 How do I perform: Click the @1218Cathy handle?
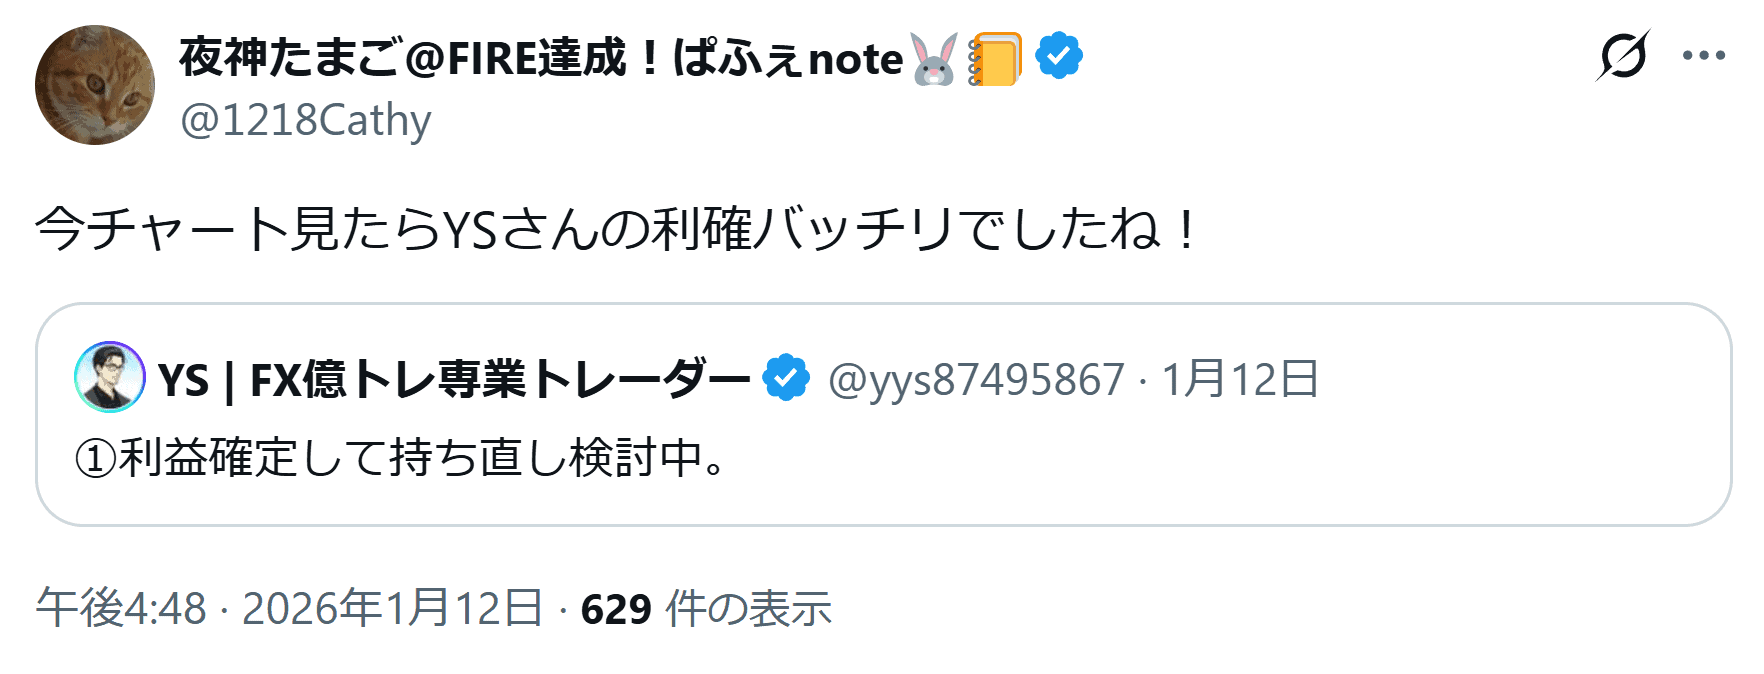(x=306, y=120)
